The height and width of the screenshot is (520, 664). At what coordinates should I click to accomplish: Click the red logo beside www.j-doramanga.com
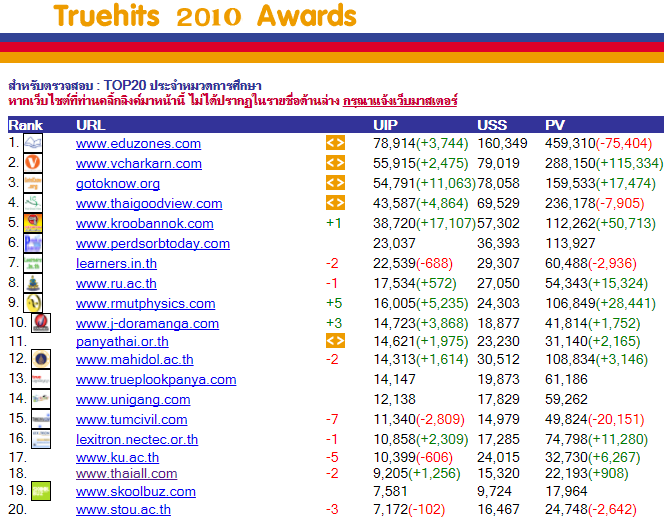point(41,323)
